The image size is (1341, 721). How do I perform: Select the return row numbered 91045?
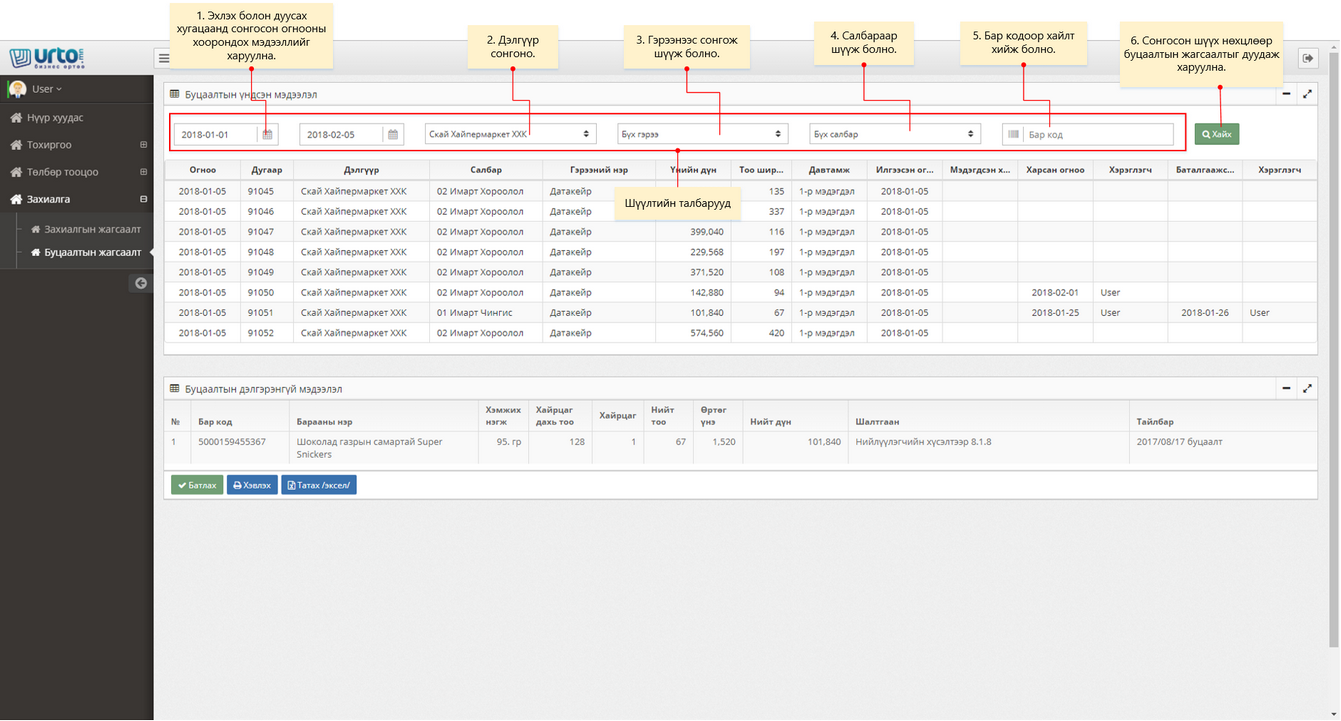click(x=741, y=191)
